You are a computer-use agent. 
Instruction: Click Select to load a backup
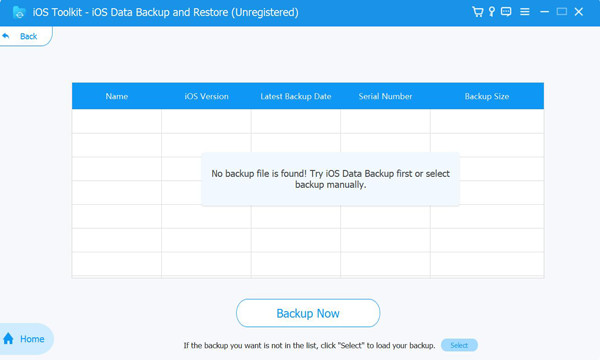click(459, 345)
